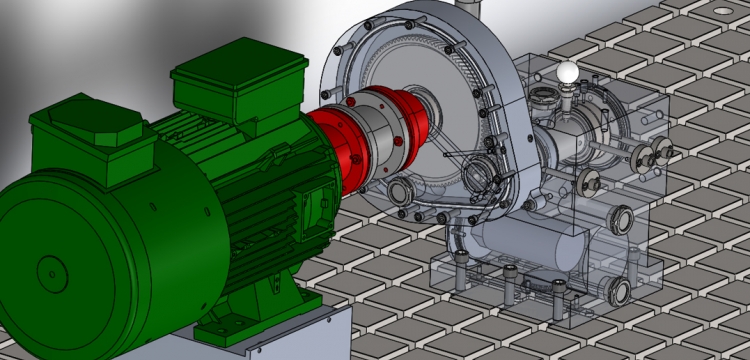Viewport: 750px width, 360px height.
Task: Click the center circle of motor's fan cover
Action: (x=52, y=274)
